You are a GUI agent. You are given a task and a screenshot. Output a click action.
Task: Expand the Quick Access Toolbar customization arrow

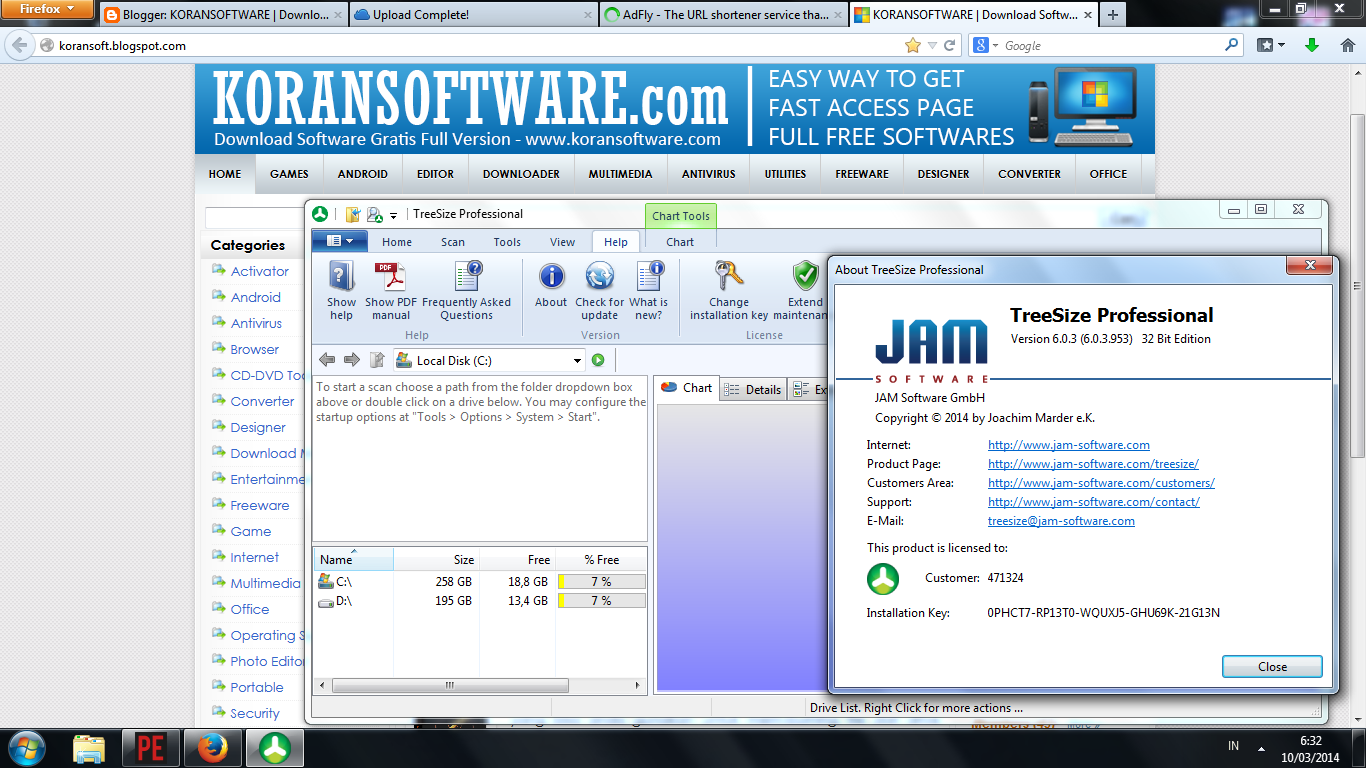[393, 214]
